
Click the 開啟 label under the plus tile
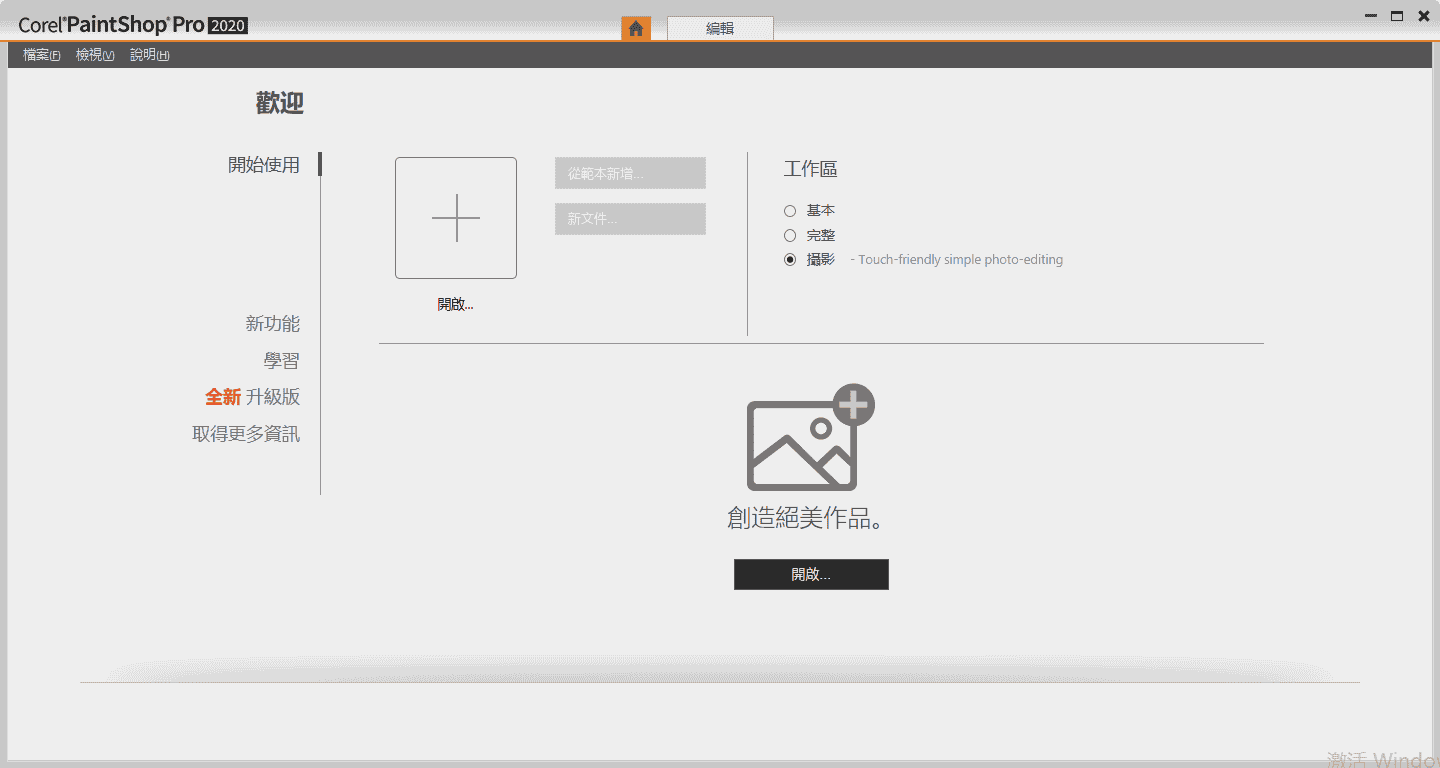pos(455,305)
